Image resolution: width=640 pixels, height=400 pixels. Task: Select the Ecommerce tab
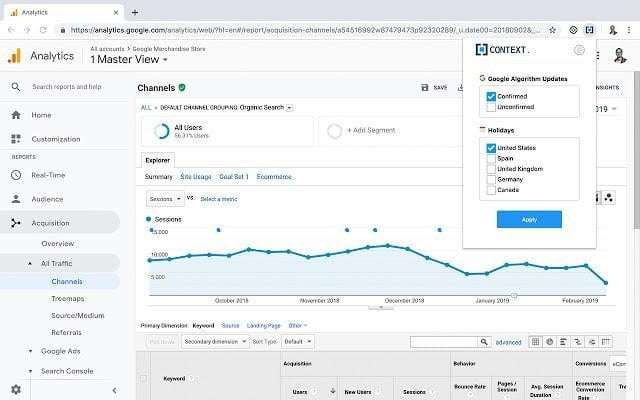point(274,177)
